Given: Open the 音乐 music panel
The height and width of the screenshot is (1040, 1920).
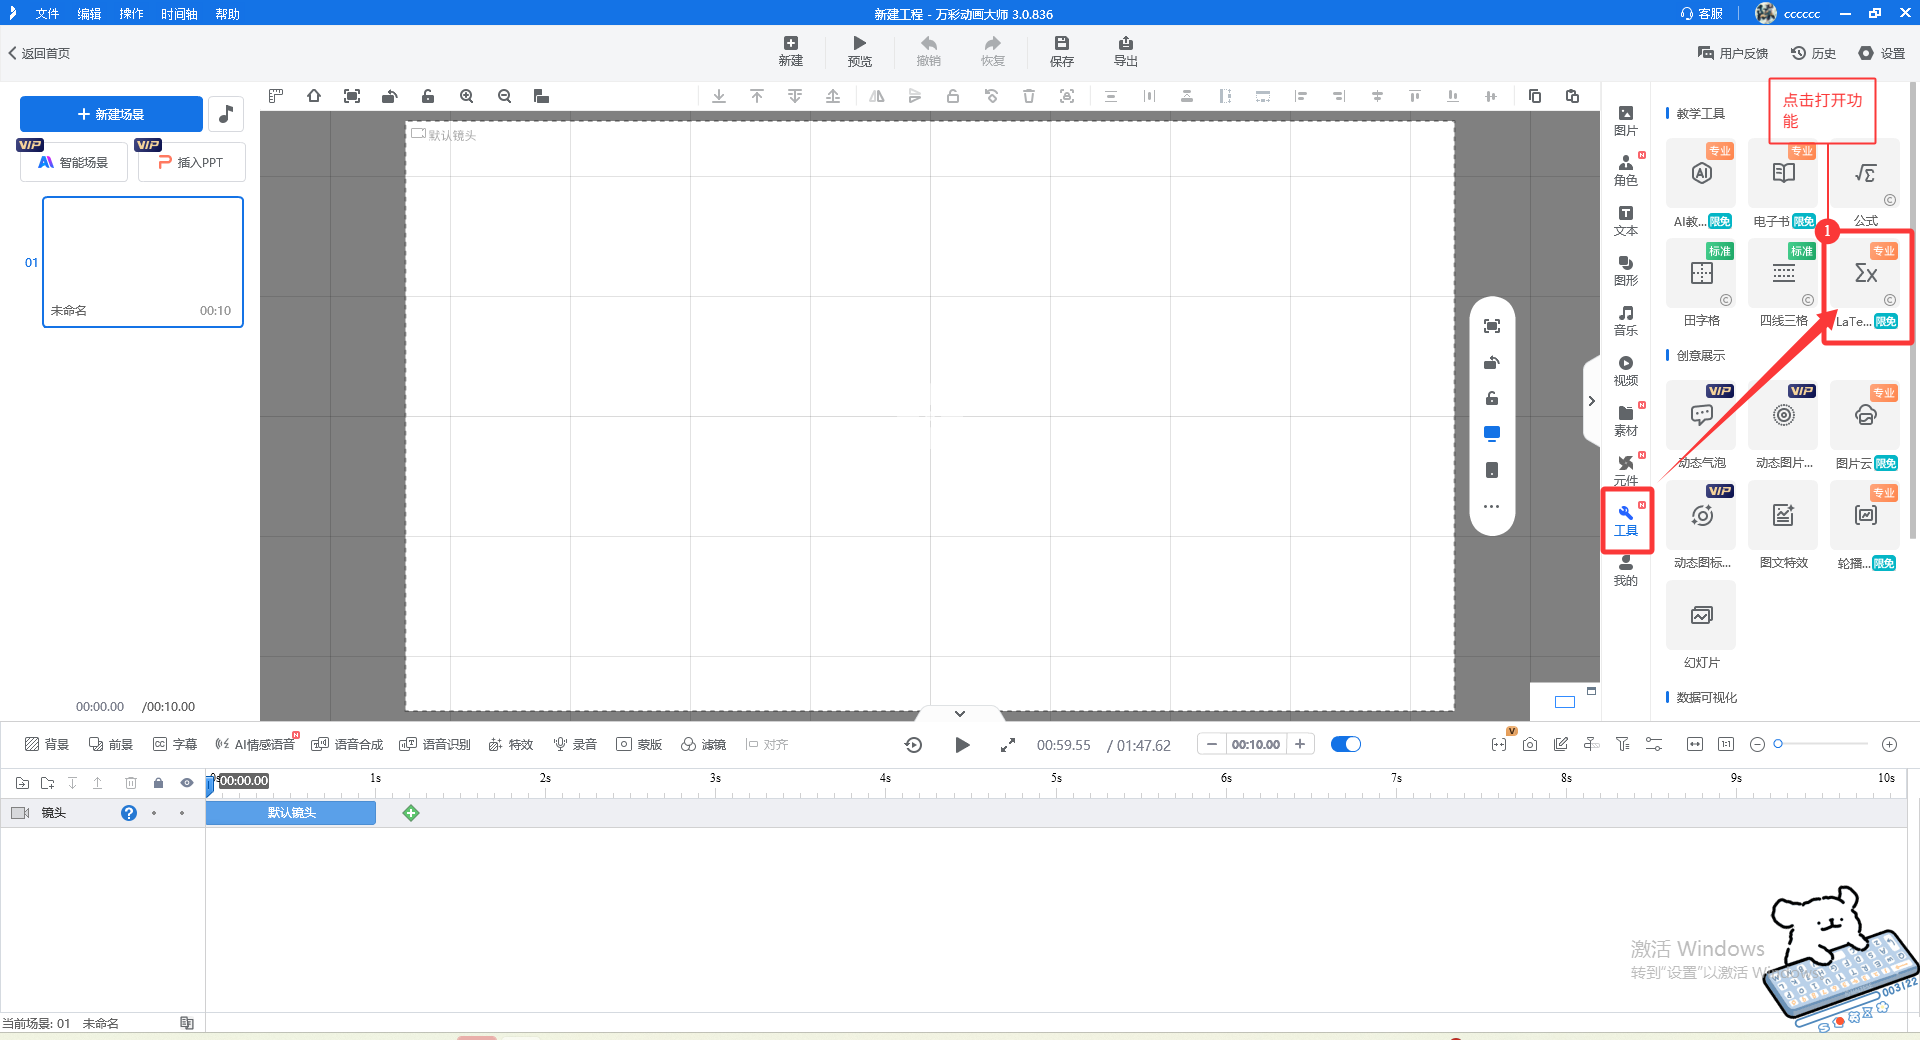Looking at the screenshot, I should [x=1625, y=319].
